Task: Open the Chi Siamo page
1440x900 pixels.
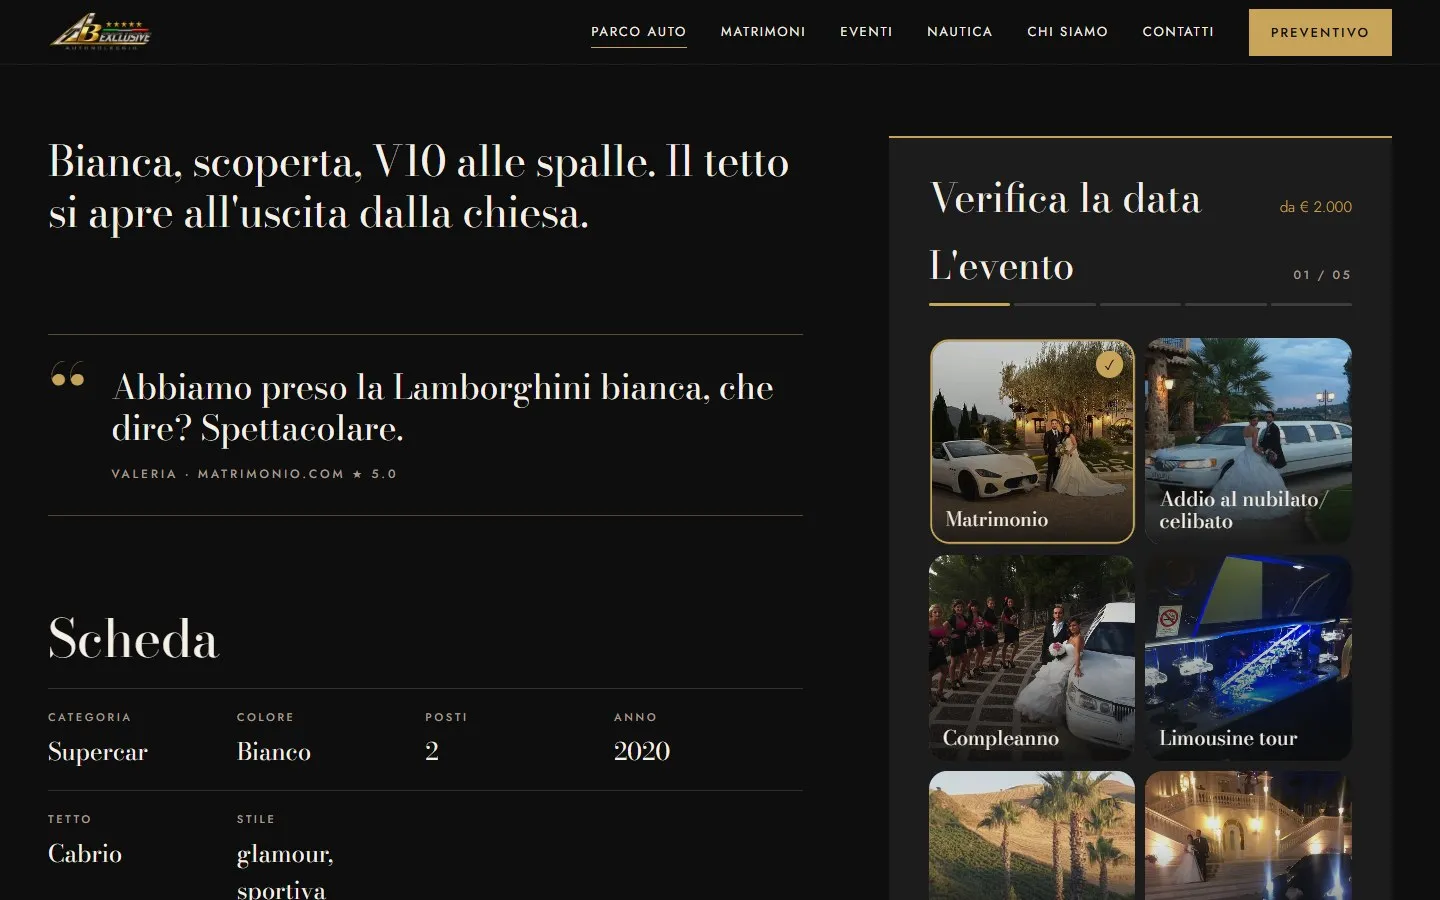Action: [x=1067, y=32]
